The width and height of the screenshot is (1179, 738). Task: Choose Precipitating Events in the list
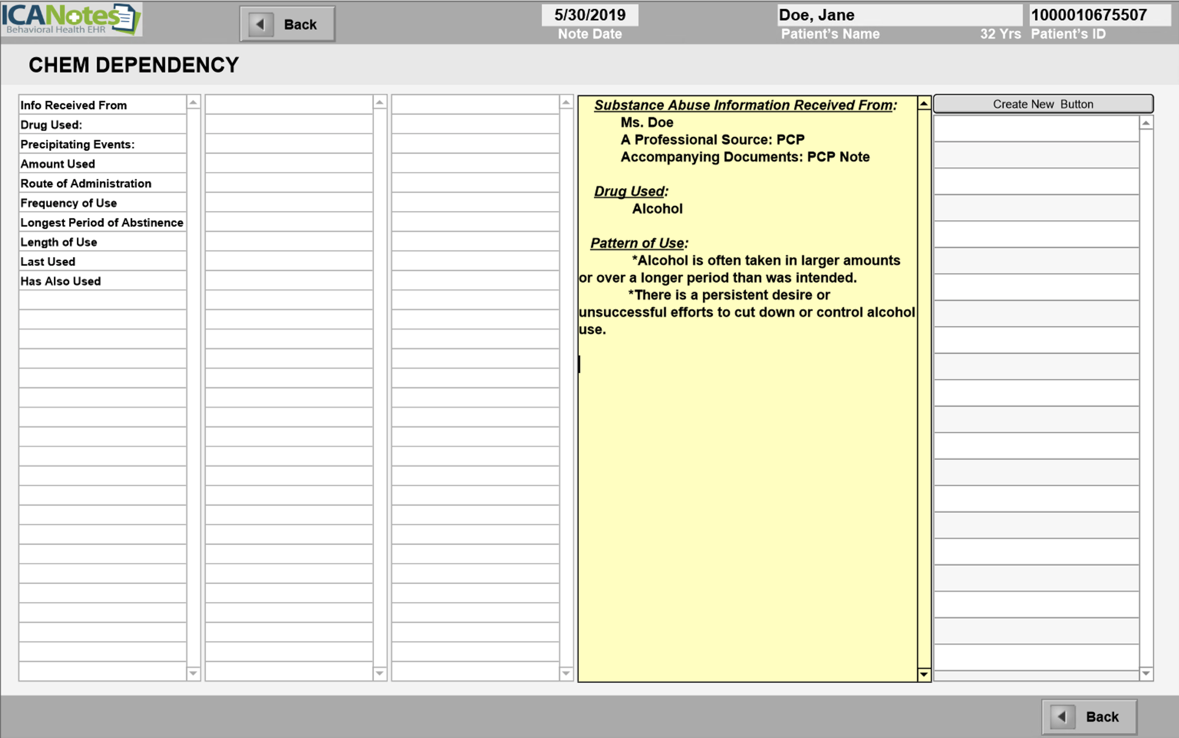(x=101, y=144)
